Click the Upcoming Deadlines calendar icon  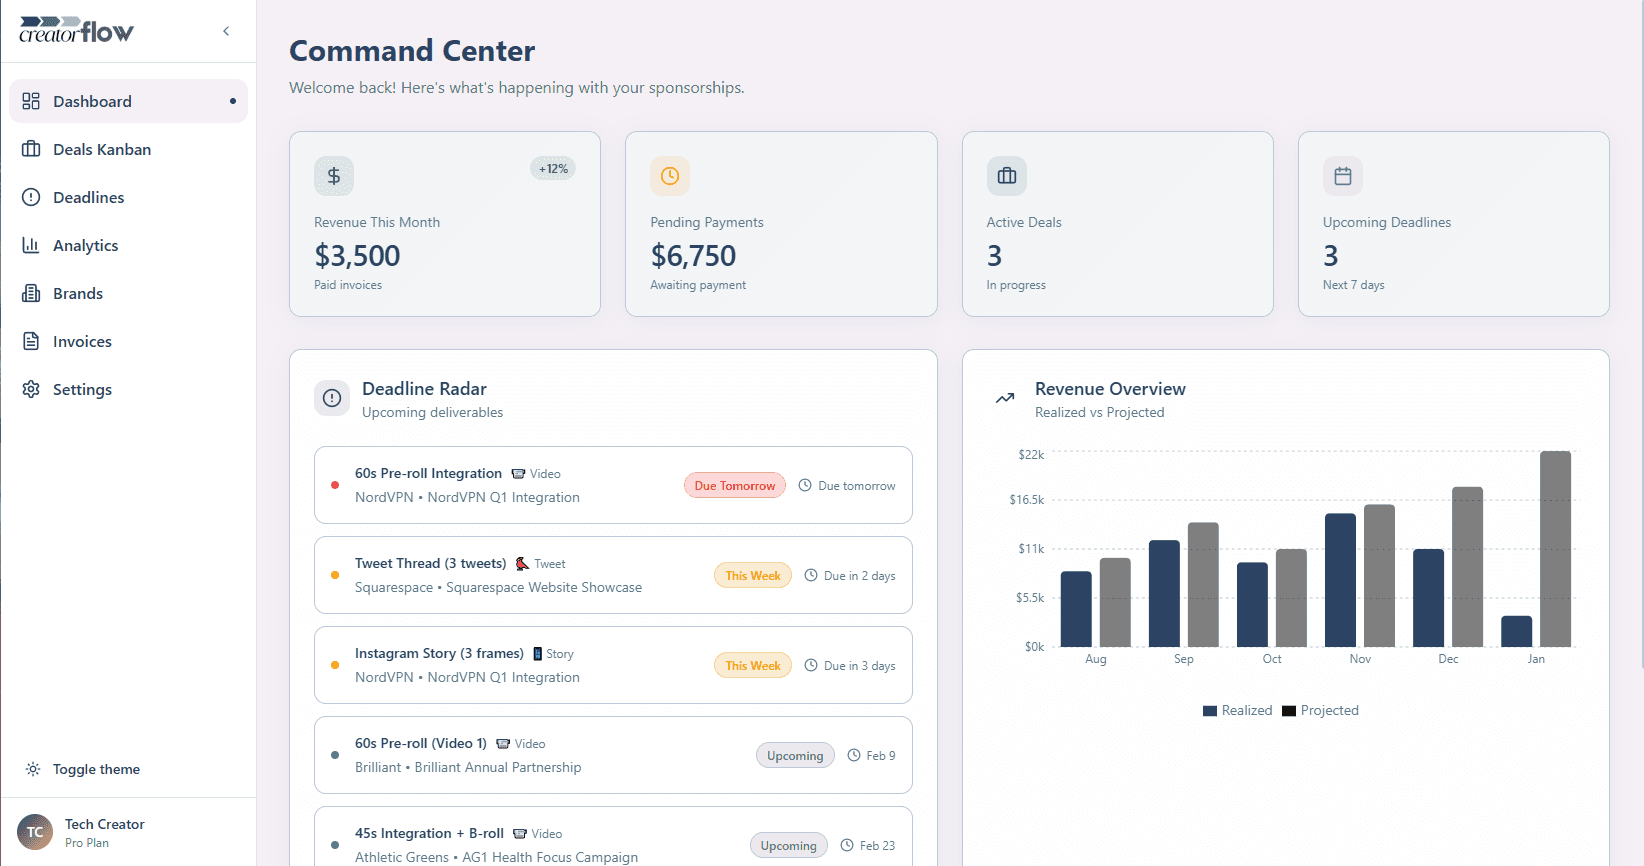pos(1342,176)
